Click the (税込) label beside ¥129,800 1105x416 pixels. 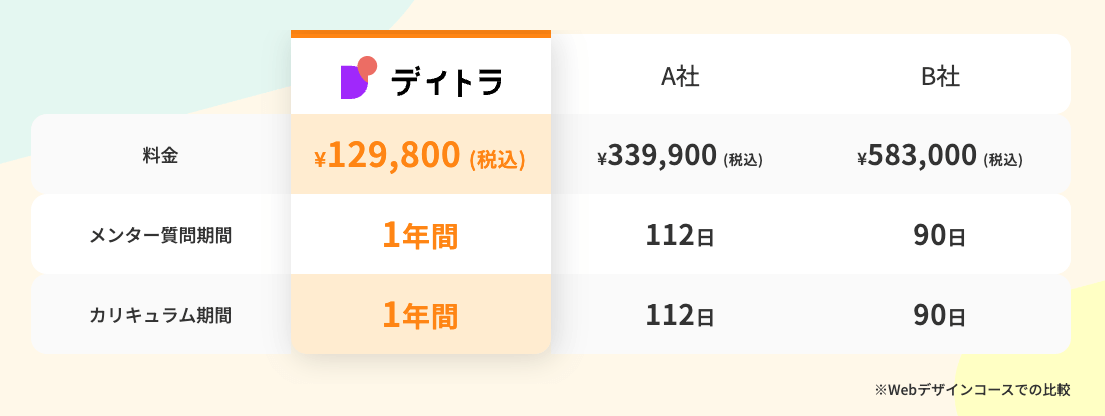coord(497,158)
